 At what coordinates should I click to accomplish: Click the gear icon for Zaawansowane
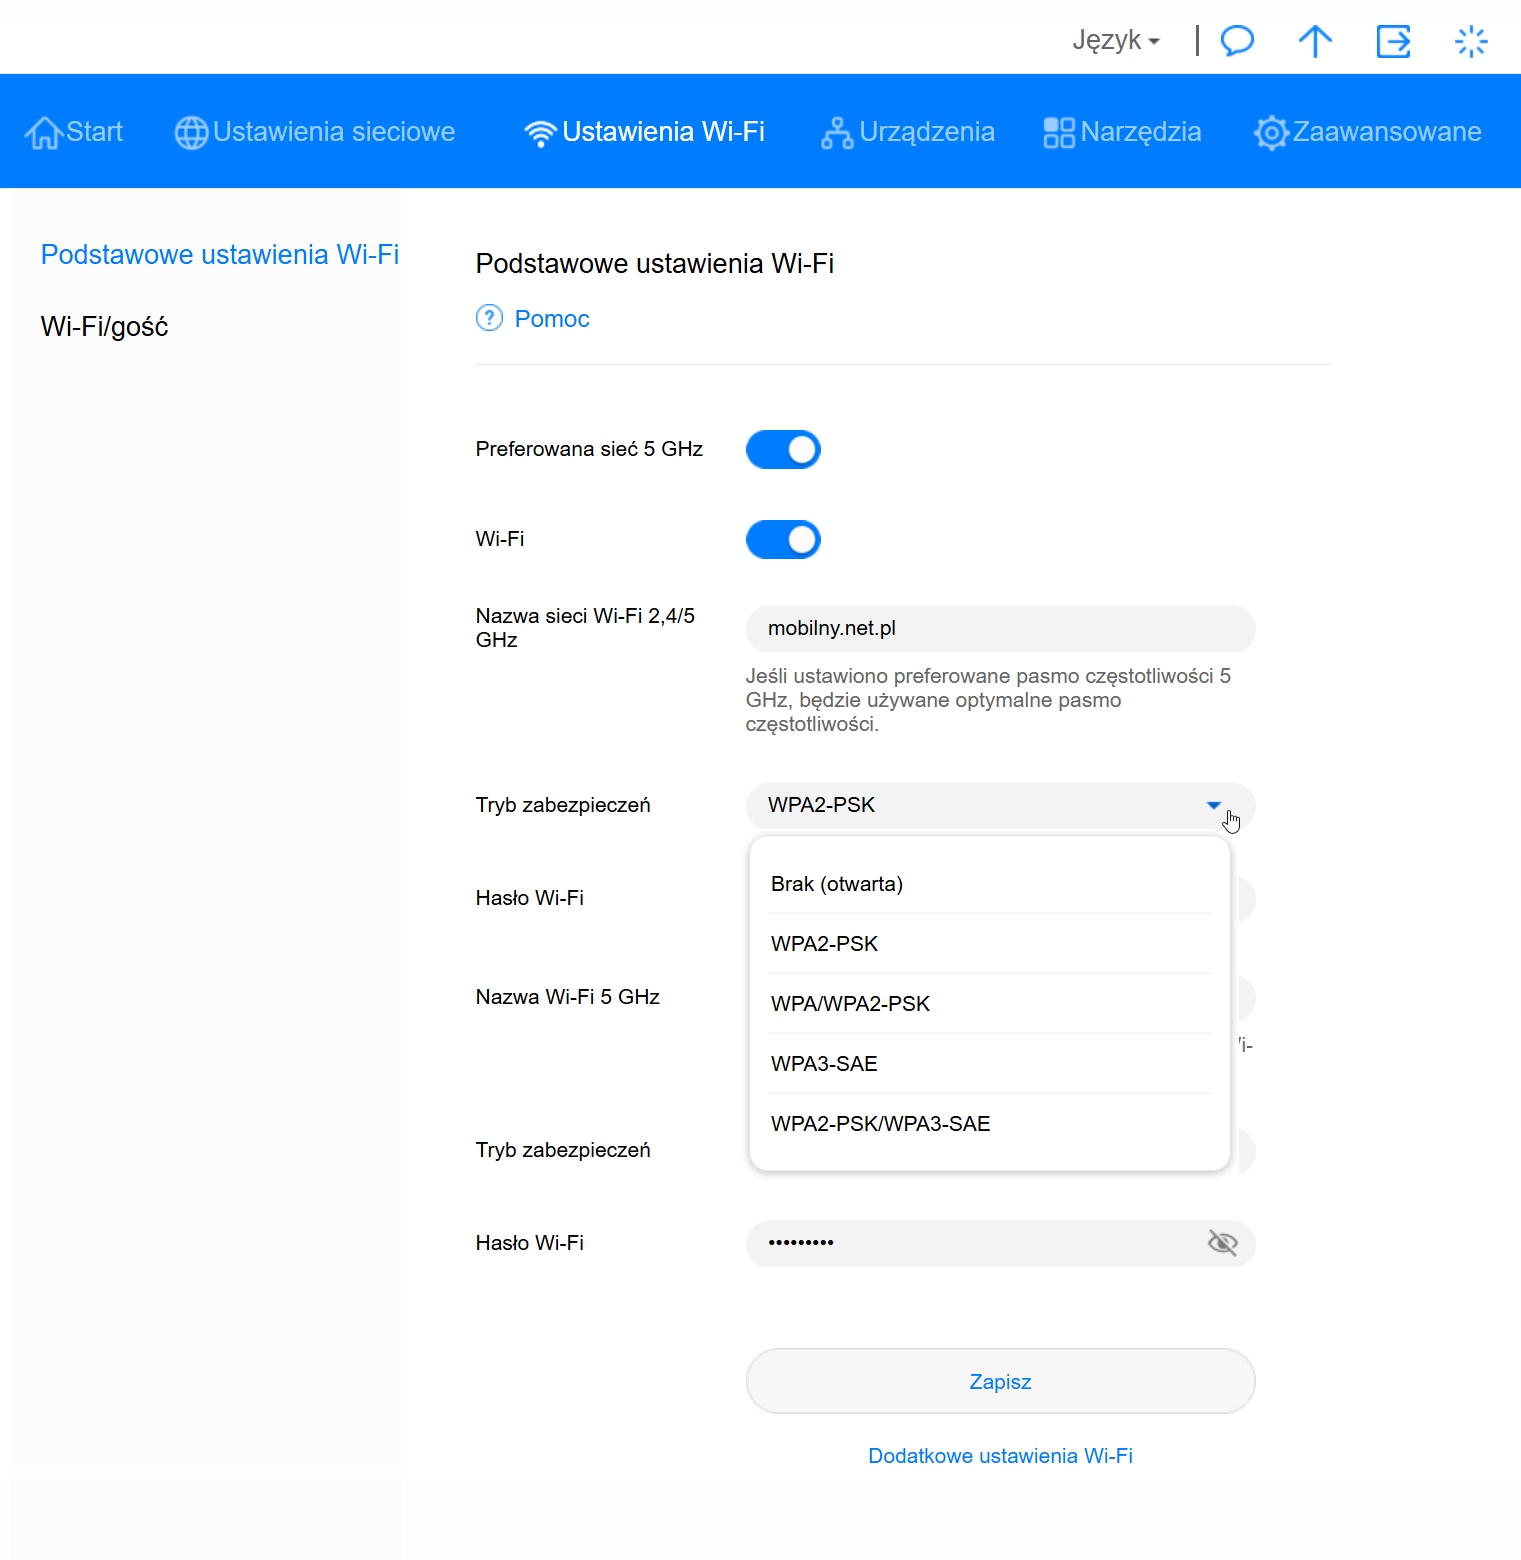coord(1271,132)
